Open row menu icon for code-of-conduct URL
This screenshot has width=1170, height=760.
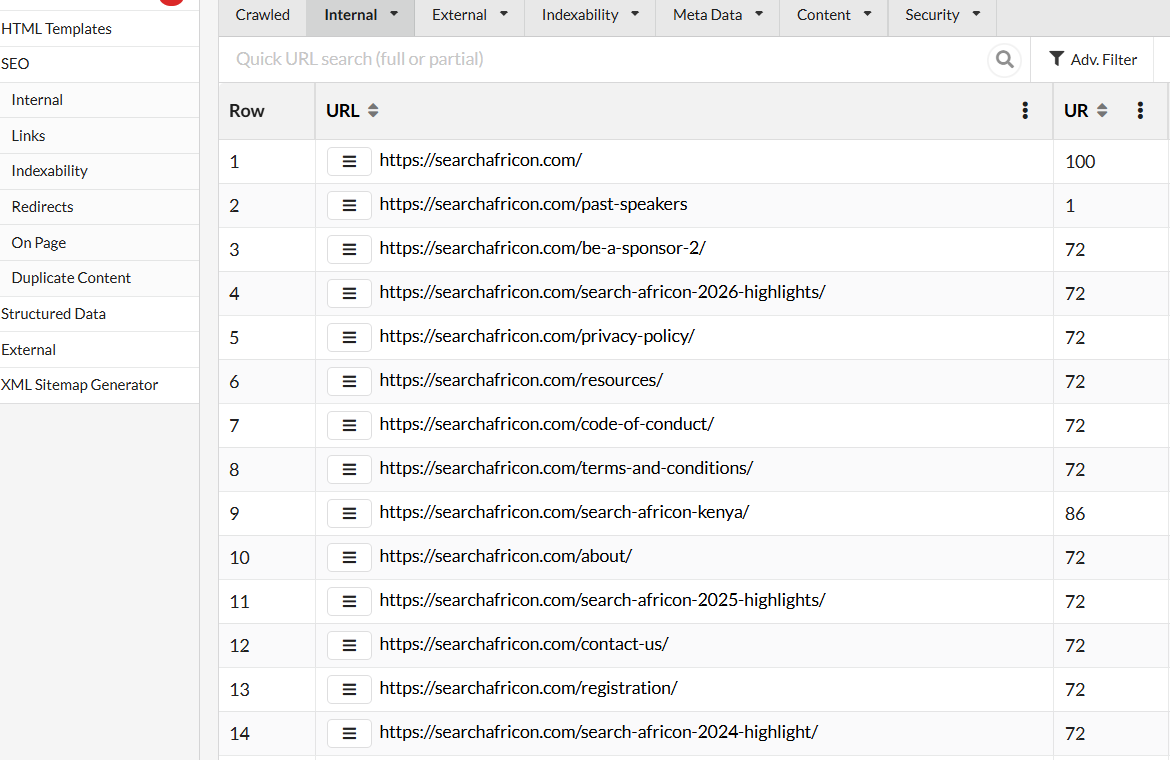tap(349, 425)
